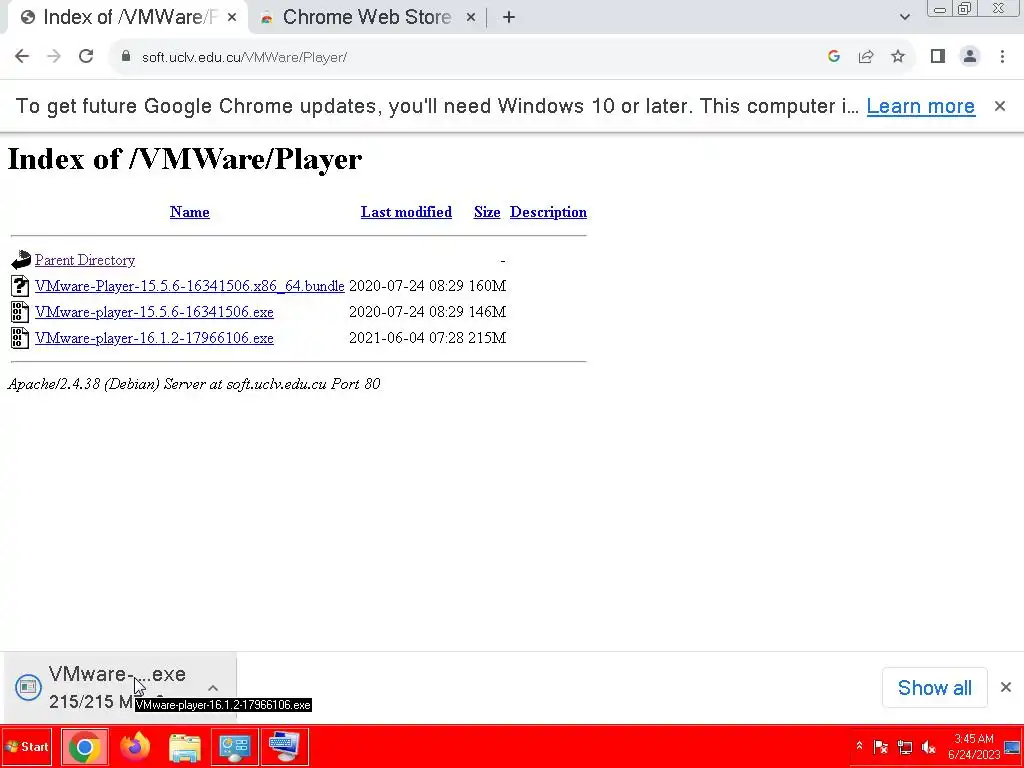Open a new browser tab
The height and width of the screenshot is (768, 1024).
(509, 17)
